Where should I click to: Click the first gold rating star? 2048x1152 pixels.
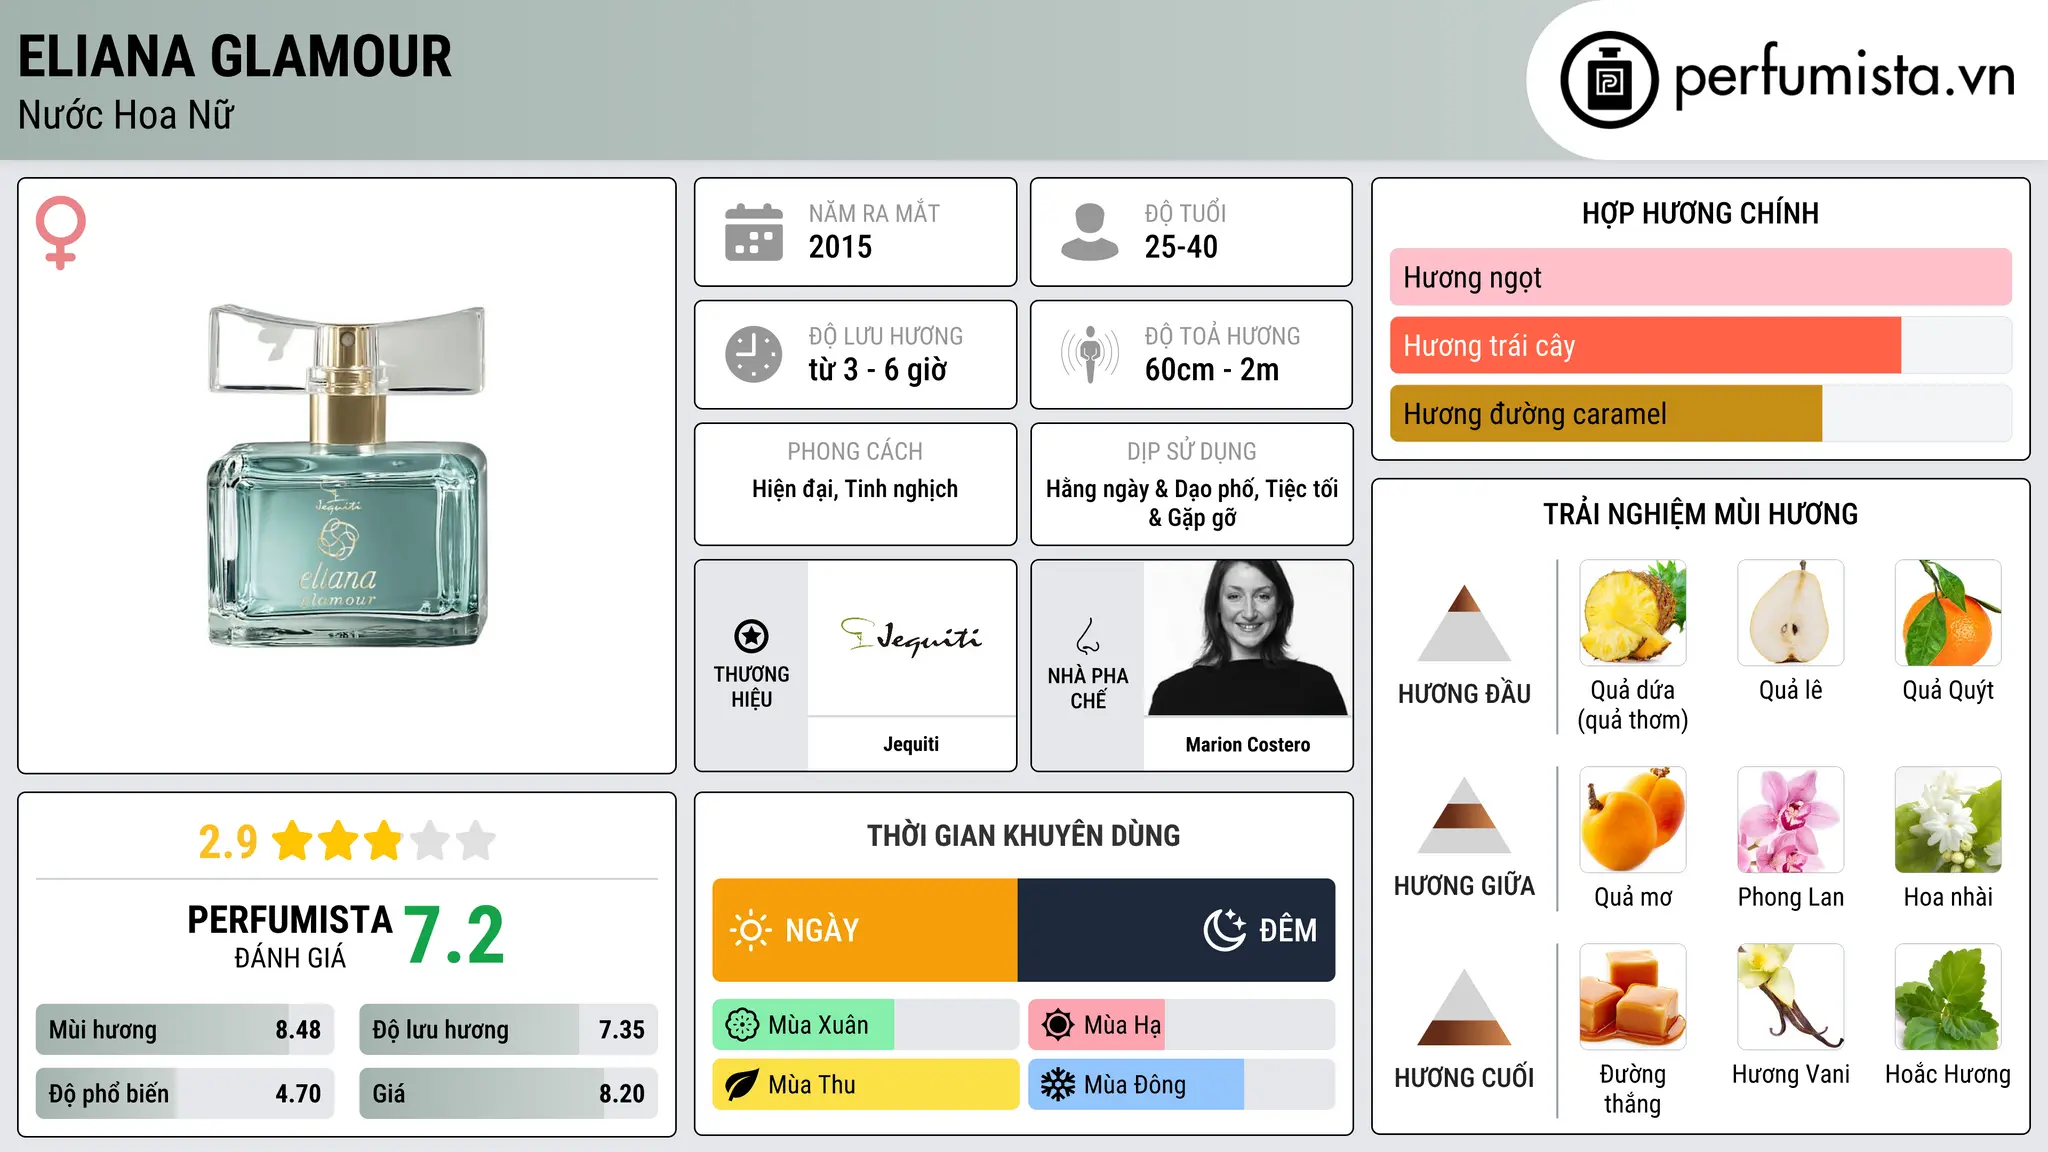pyautogui.click(x=293, y=841)
